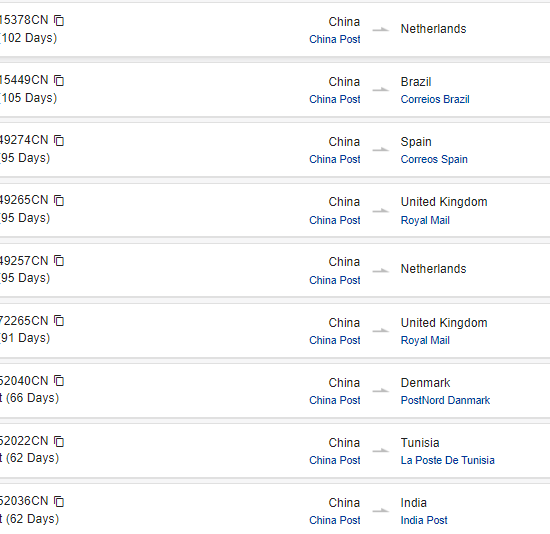The width and height of the screenshot is (550, 534).
Task: Open Royal Mail link in 72265CN row
Action: [425, 340]
